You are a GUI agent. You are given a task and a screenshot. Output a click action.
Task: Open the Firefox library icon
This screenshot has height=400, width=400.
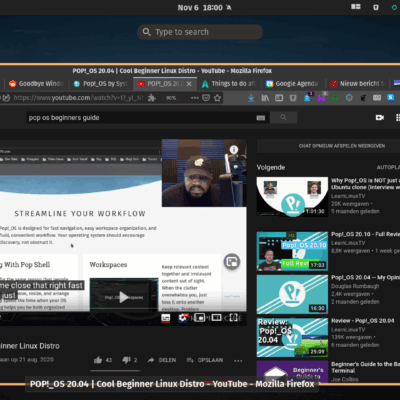265,98
